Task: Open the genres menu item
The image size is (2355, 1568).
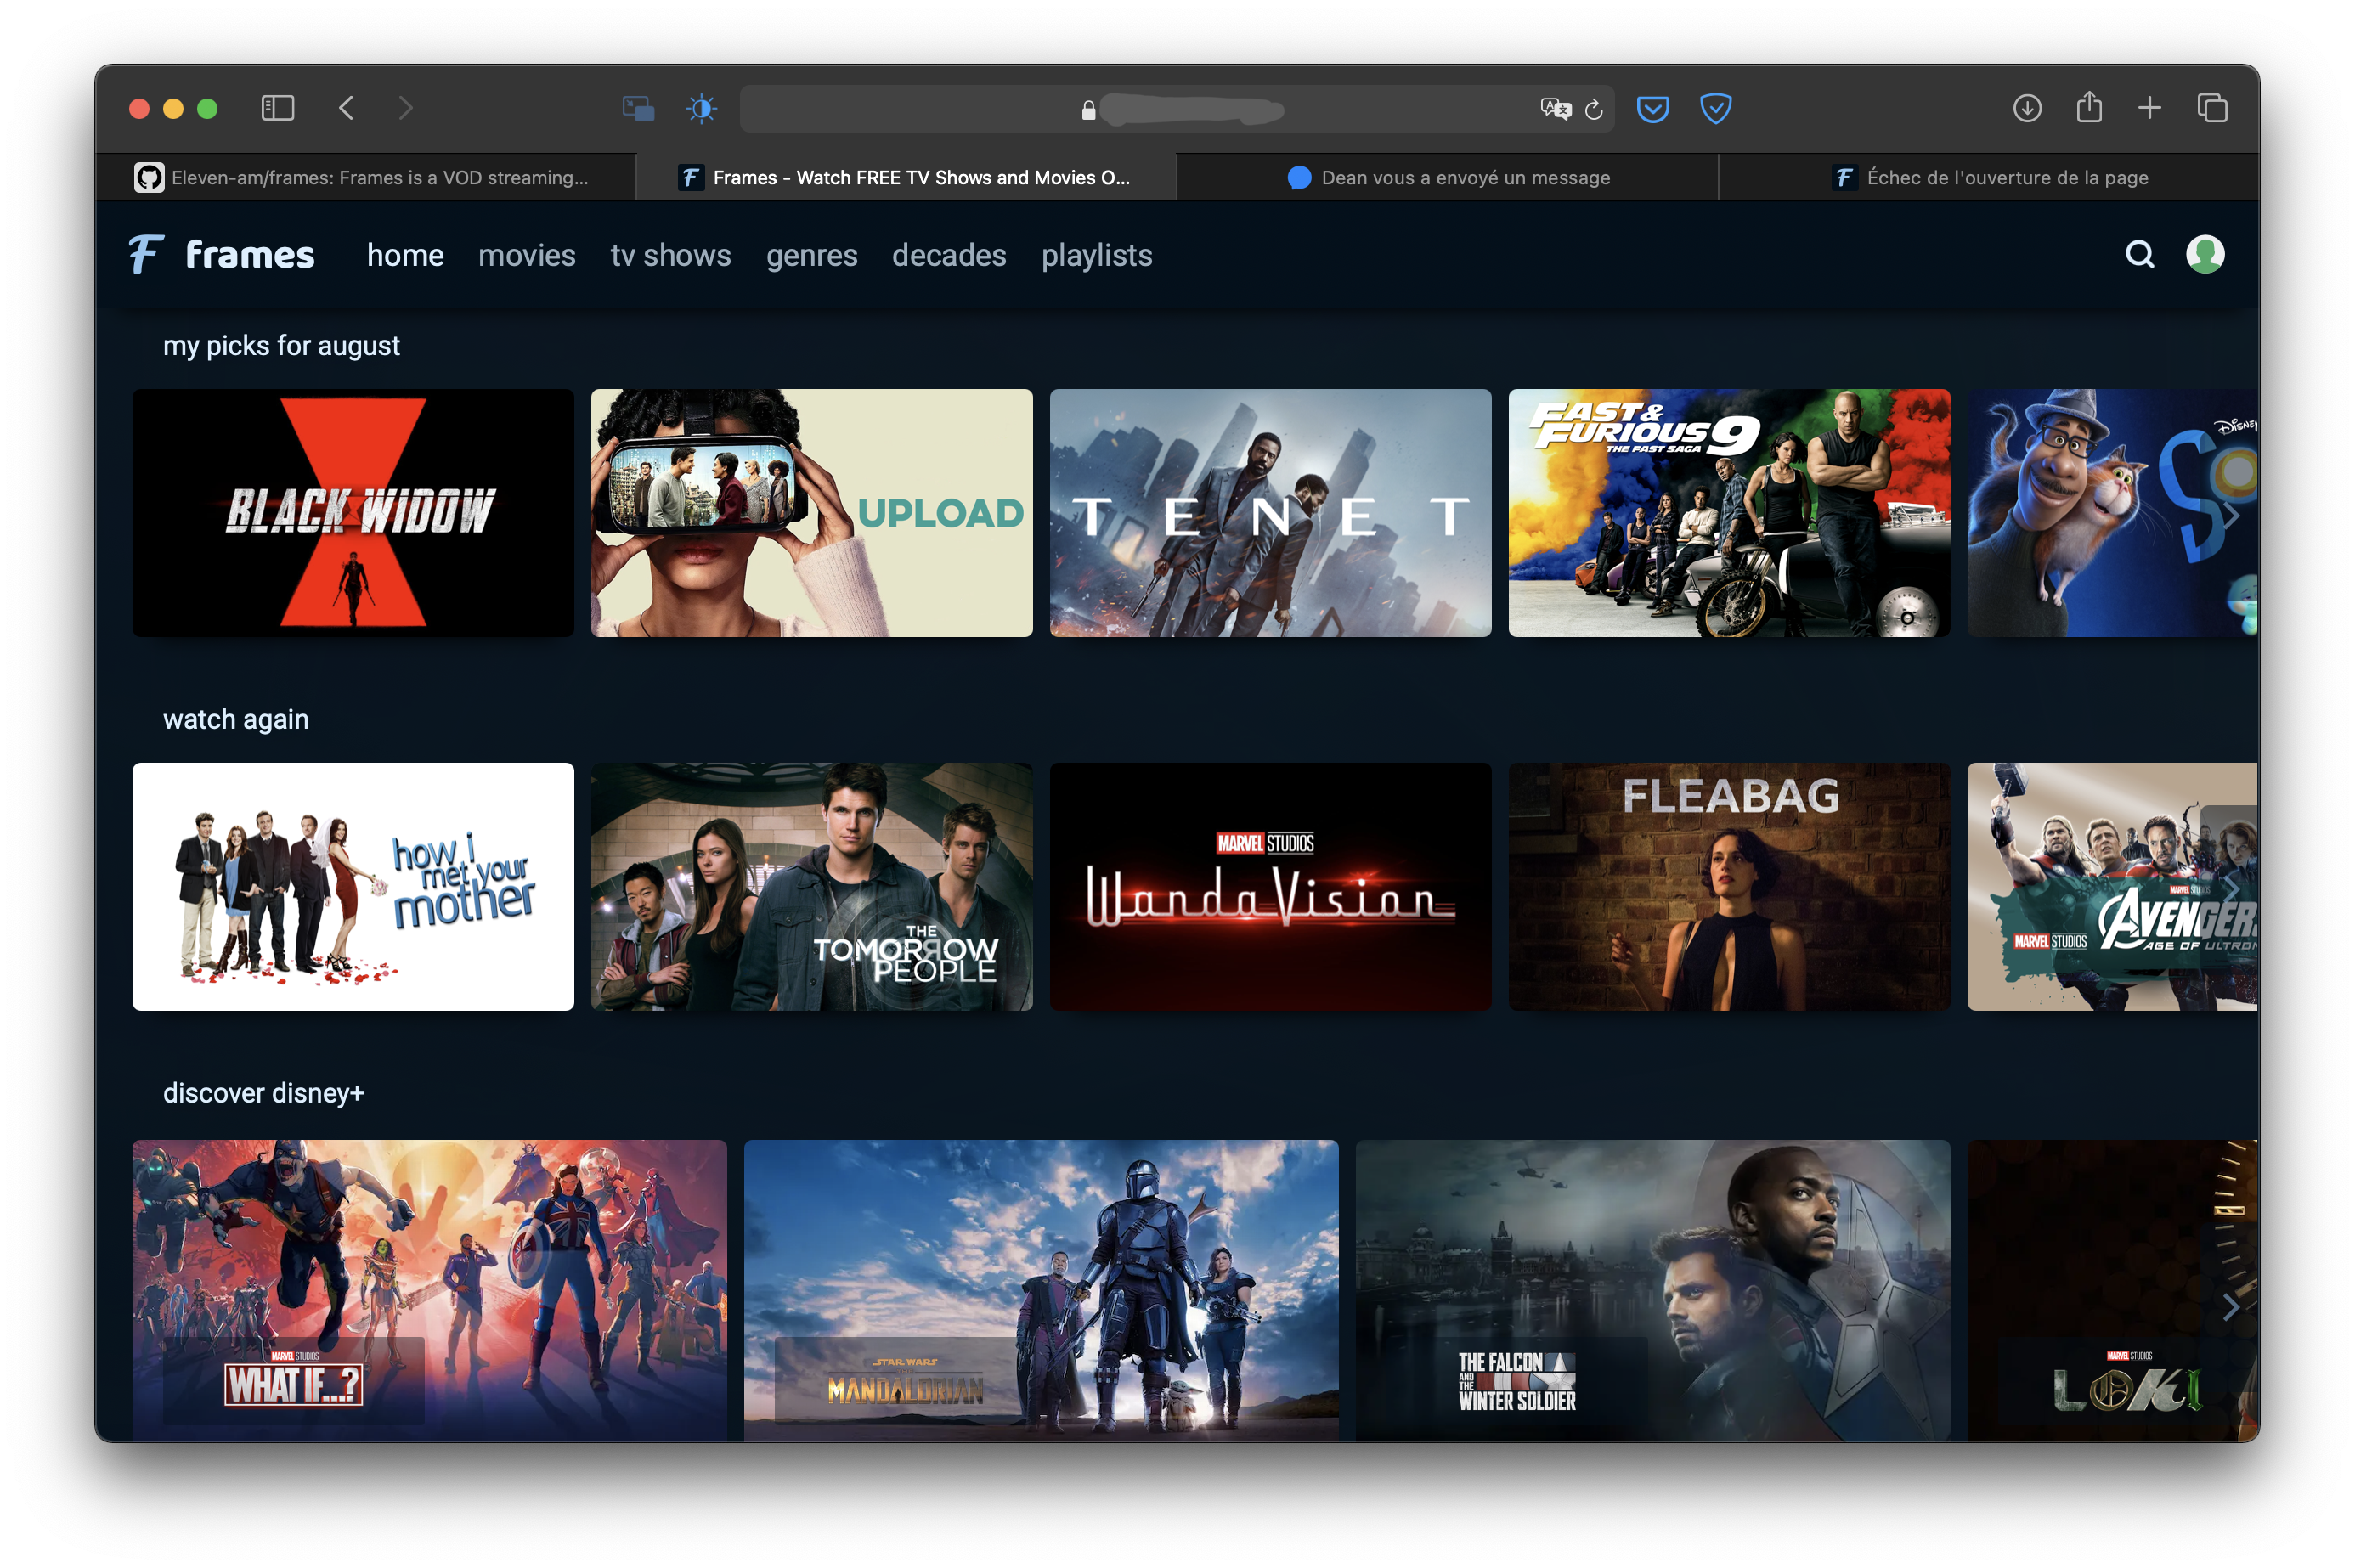Action: tap(811, 256)
